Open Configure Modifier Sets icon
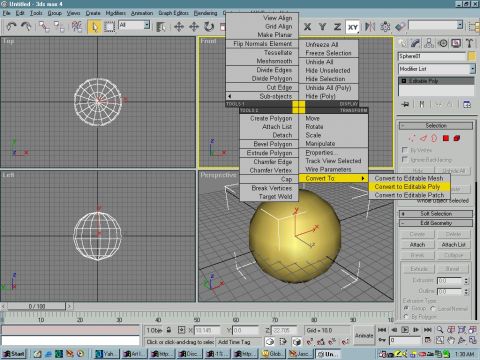The width and height of the screenshot is (480, 360). point(467,104)
